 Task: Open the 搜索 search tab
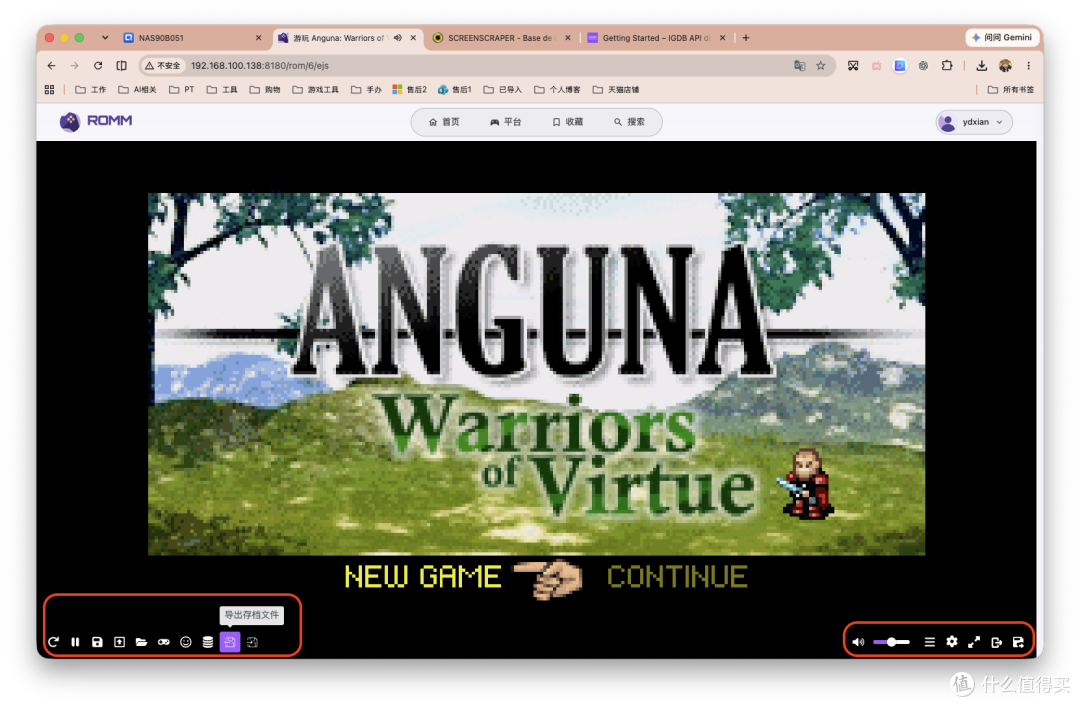coord(629,122)
